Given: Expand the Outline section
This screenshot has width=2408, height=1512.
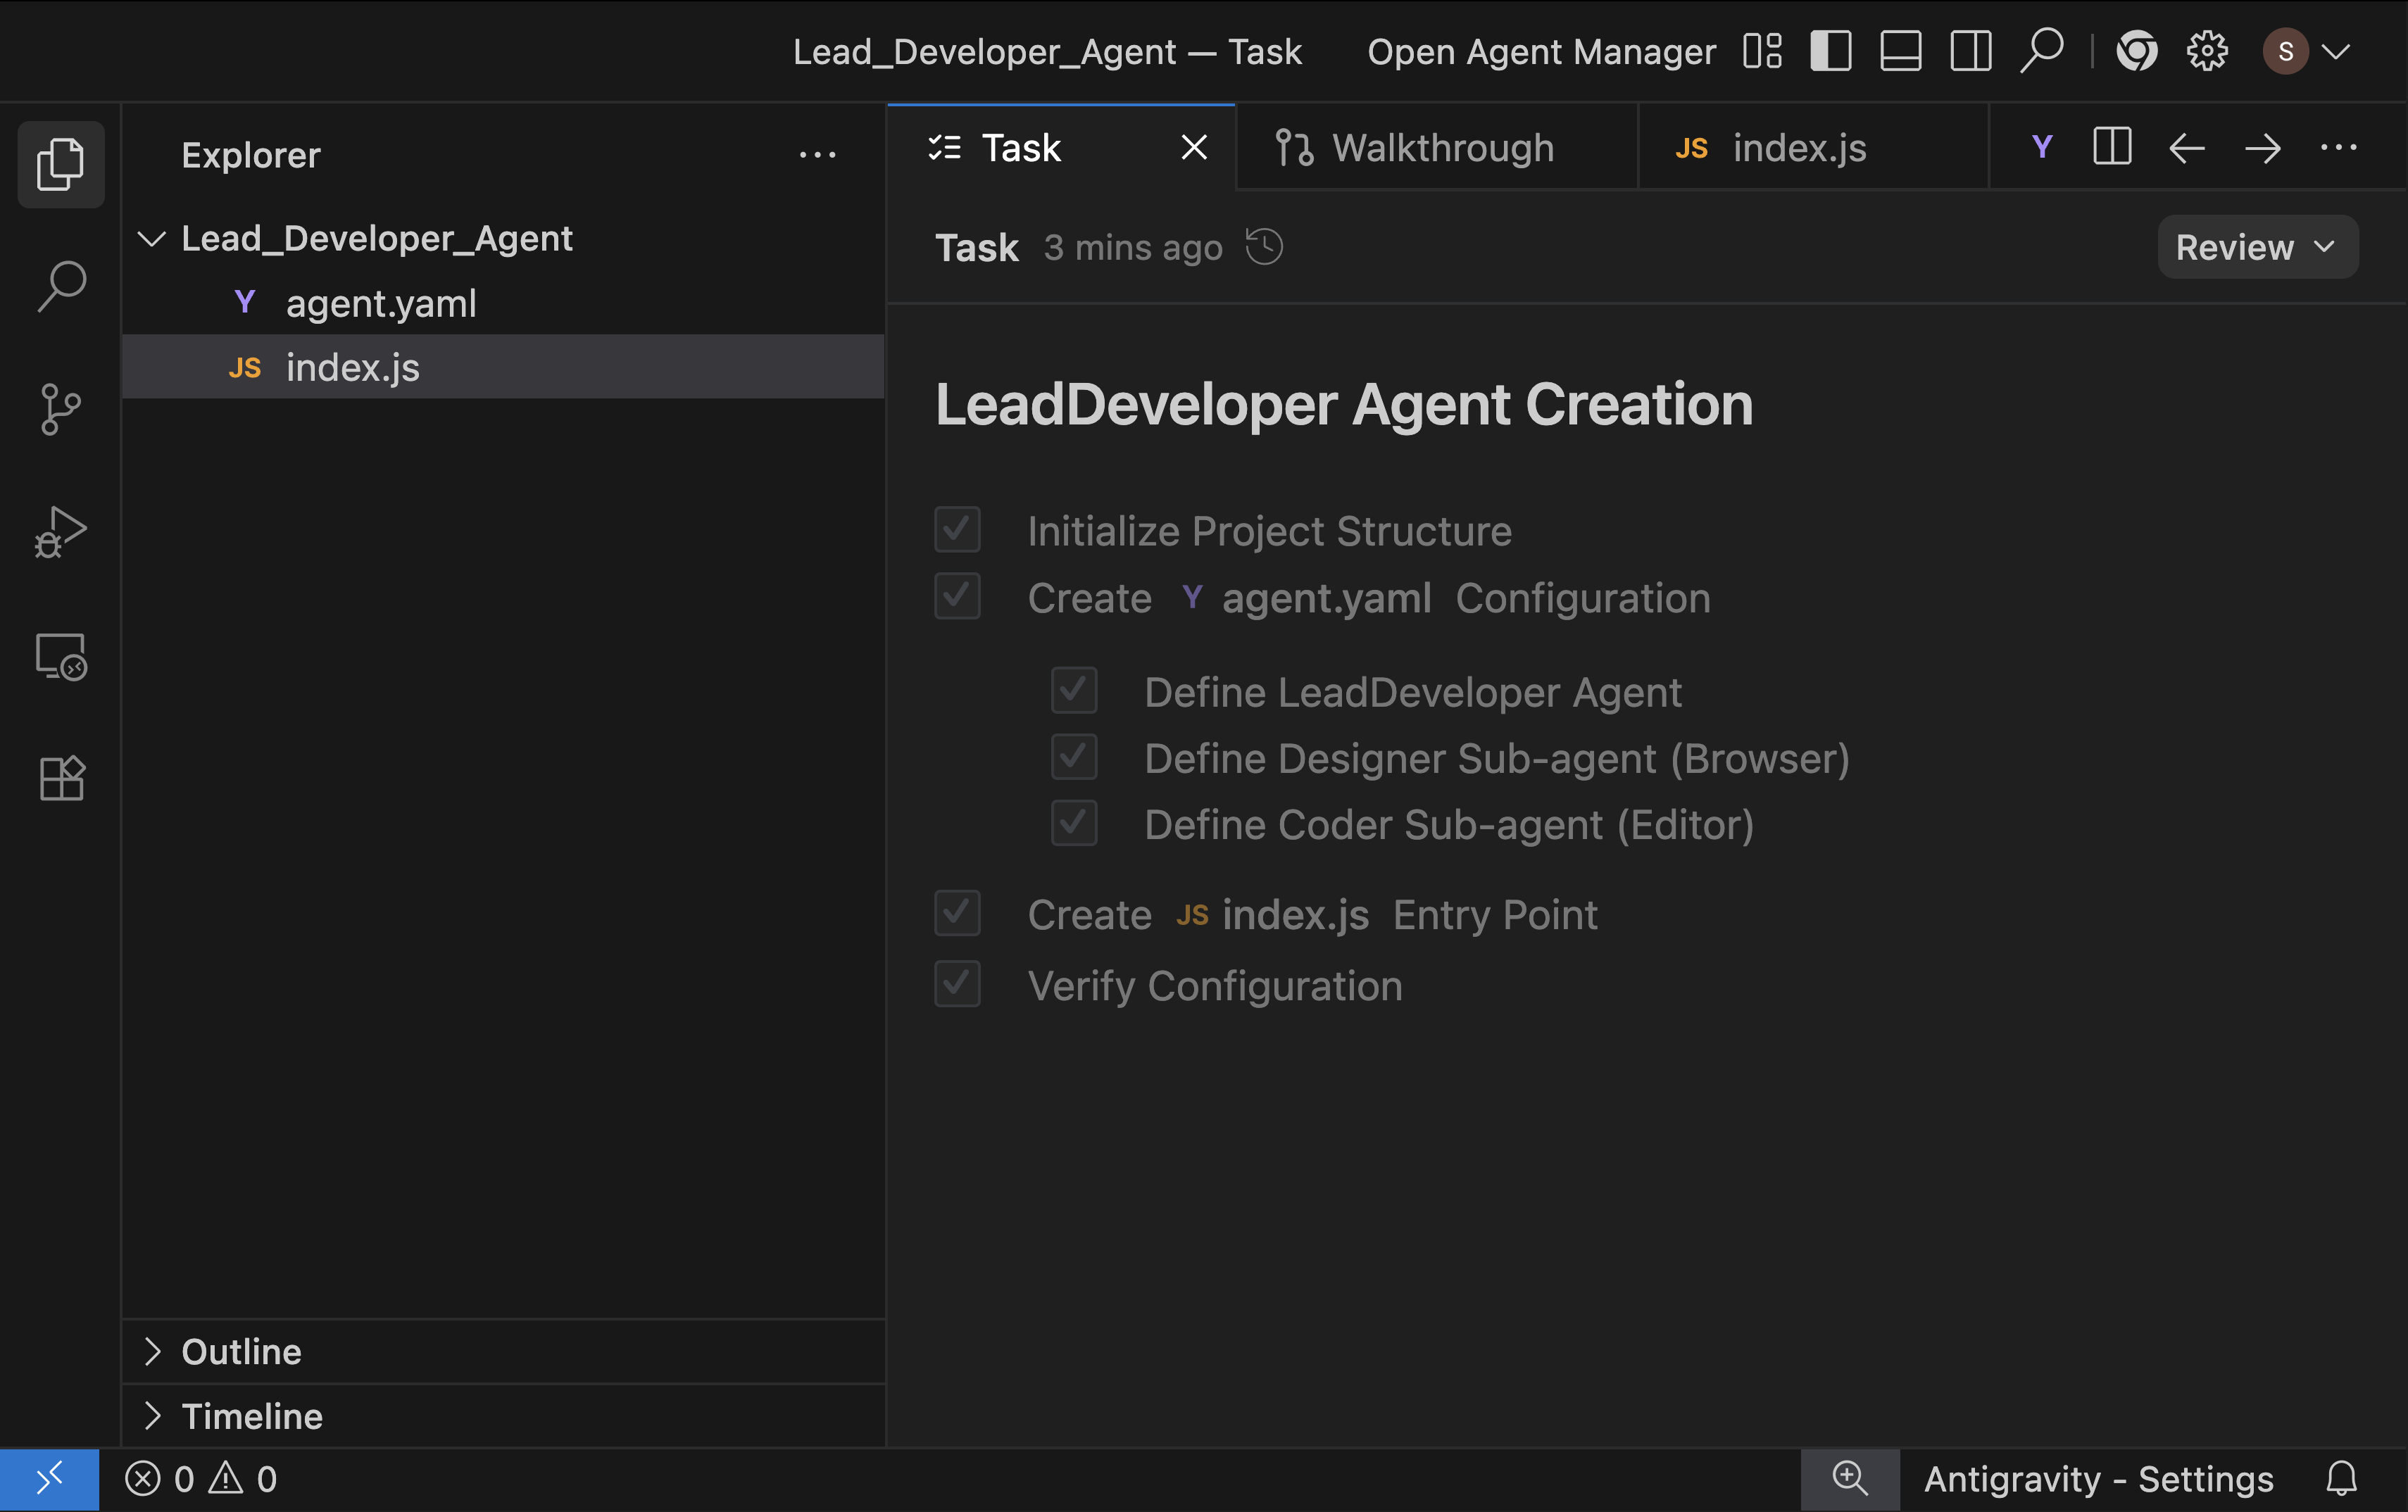Looking at the screenshot, I should coord(241,1351).
